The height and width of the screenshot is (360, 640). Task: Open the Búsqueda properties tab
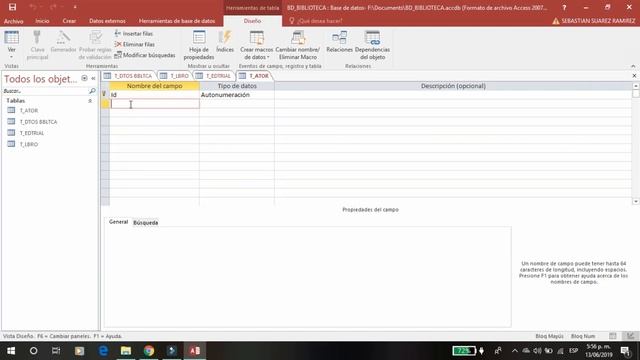pyautogui.click(x=146, y=222)
